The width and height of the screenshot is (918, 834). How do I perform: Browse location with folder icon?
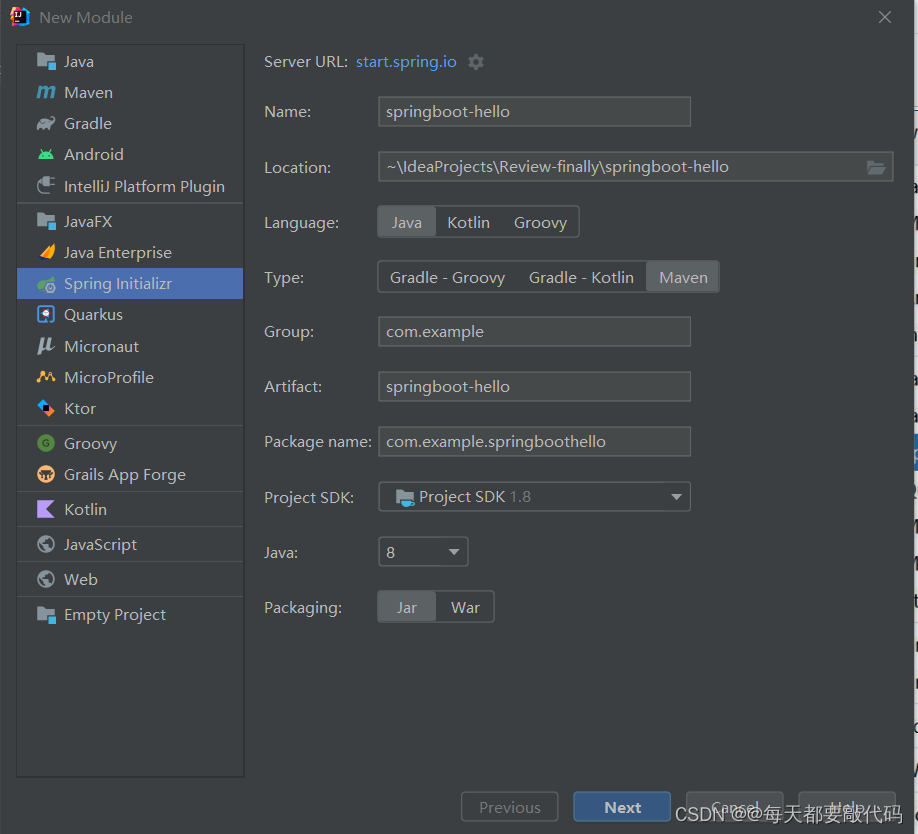pos(876,167)
